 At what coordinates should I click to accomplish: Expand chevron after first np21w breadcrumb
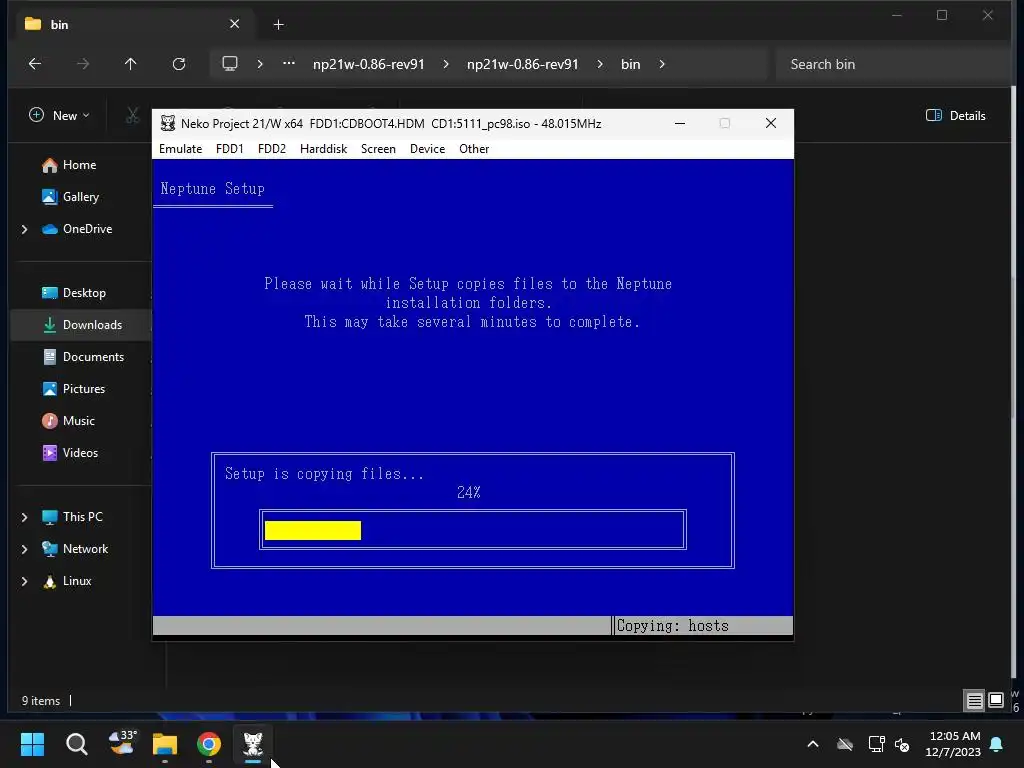coord(446,64)
